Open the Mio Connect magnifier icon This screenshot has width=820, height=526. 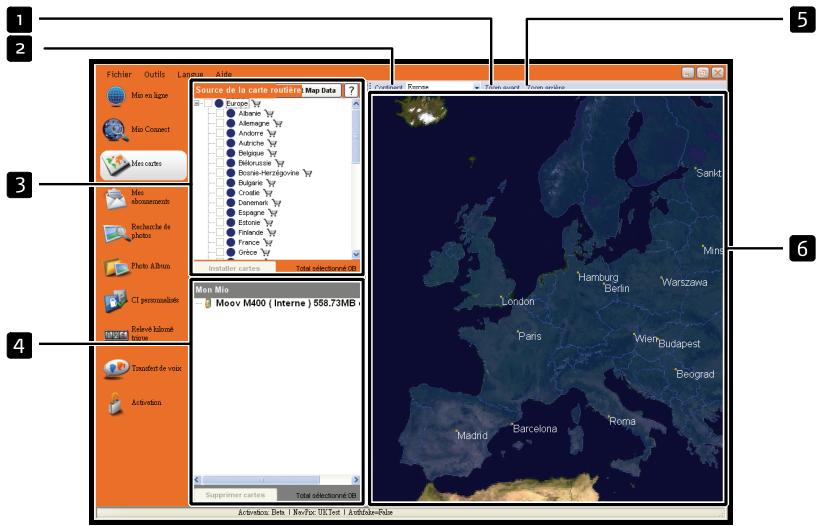[x=115, y=130]
